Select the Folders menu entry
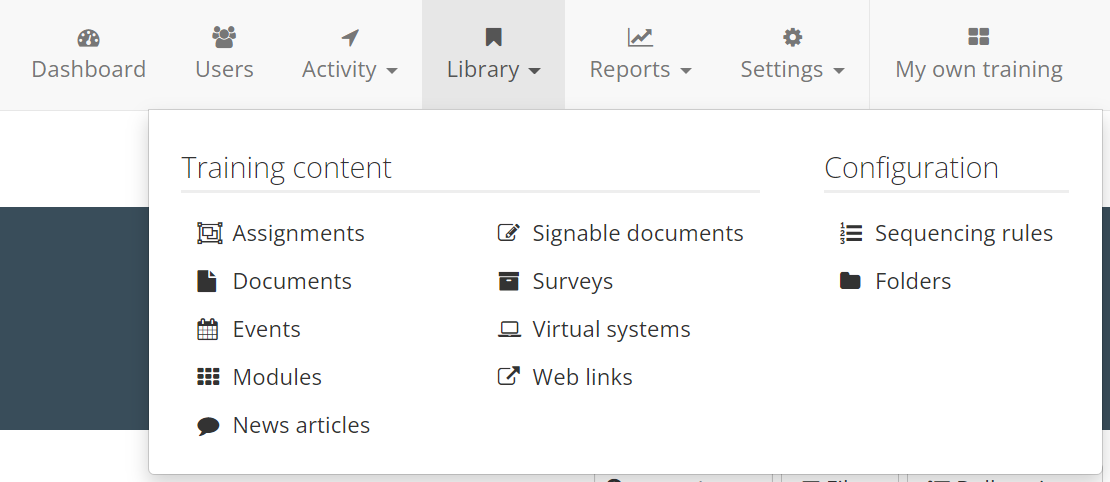1110x482 pixels. point(912,282)
